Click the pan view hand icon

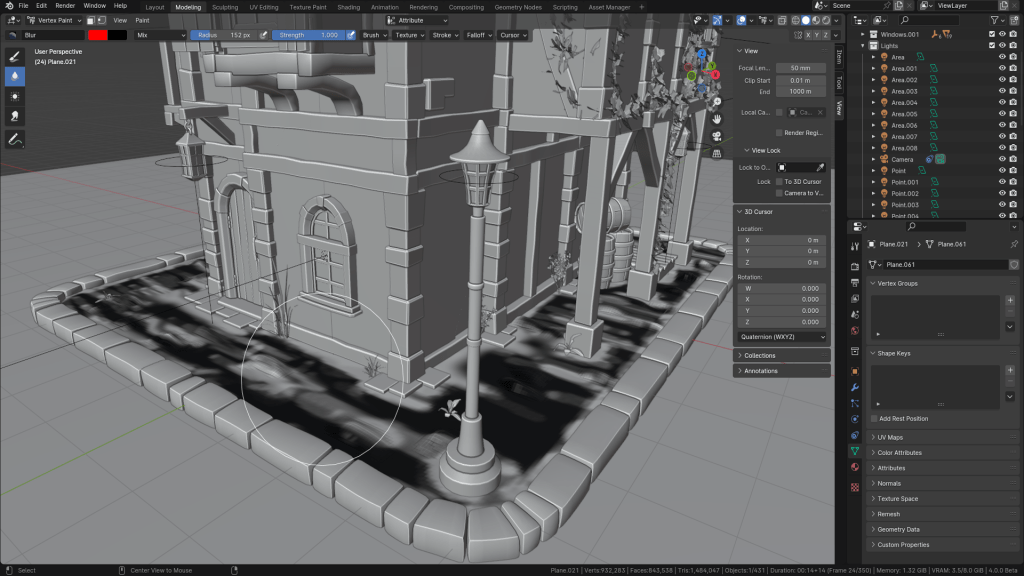717,117
